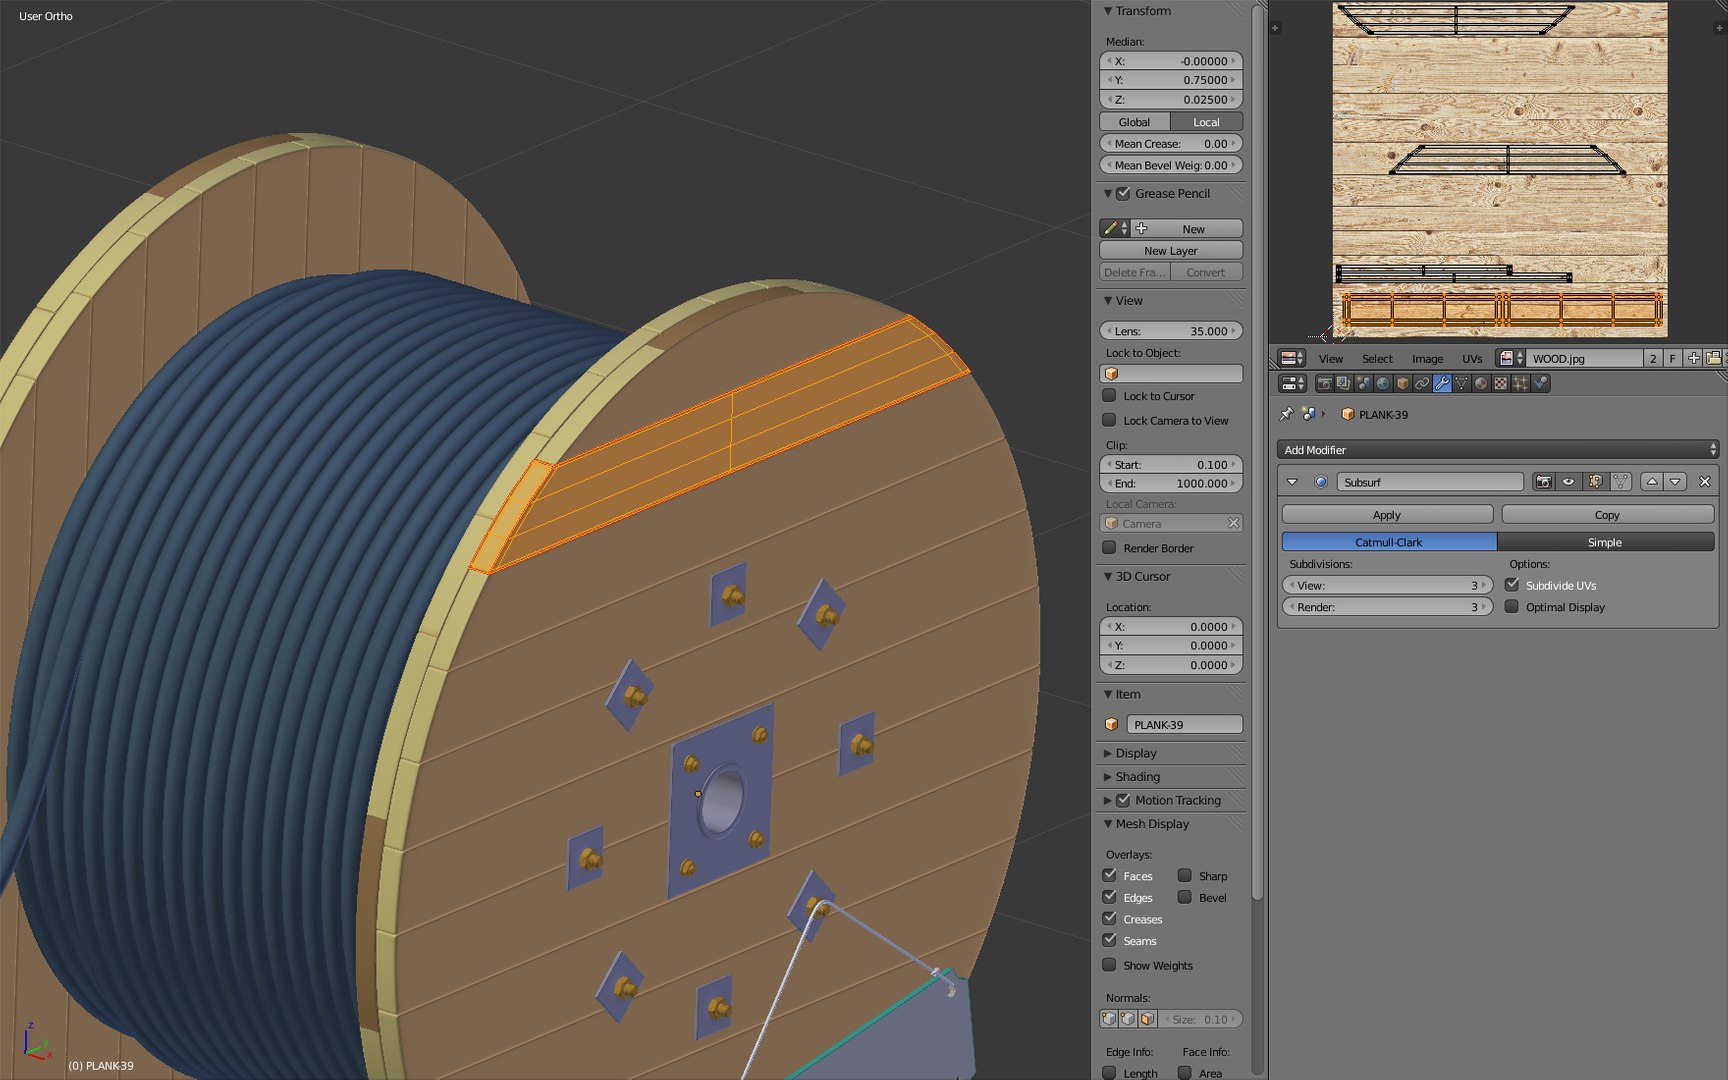Toggle Subsurf viewport visibility eye icon

point(1569,482)
